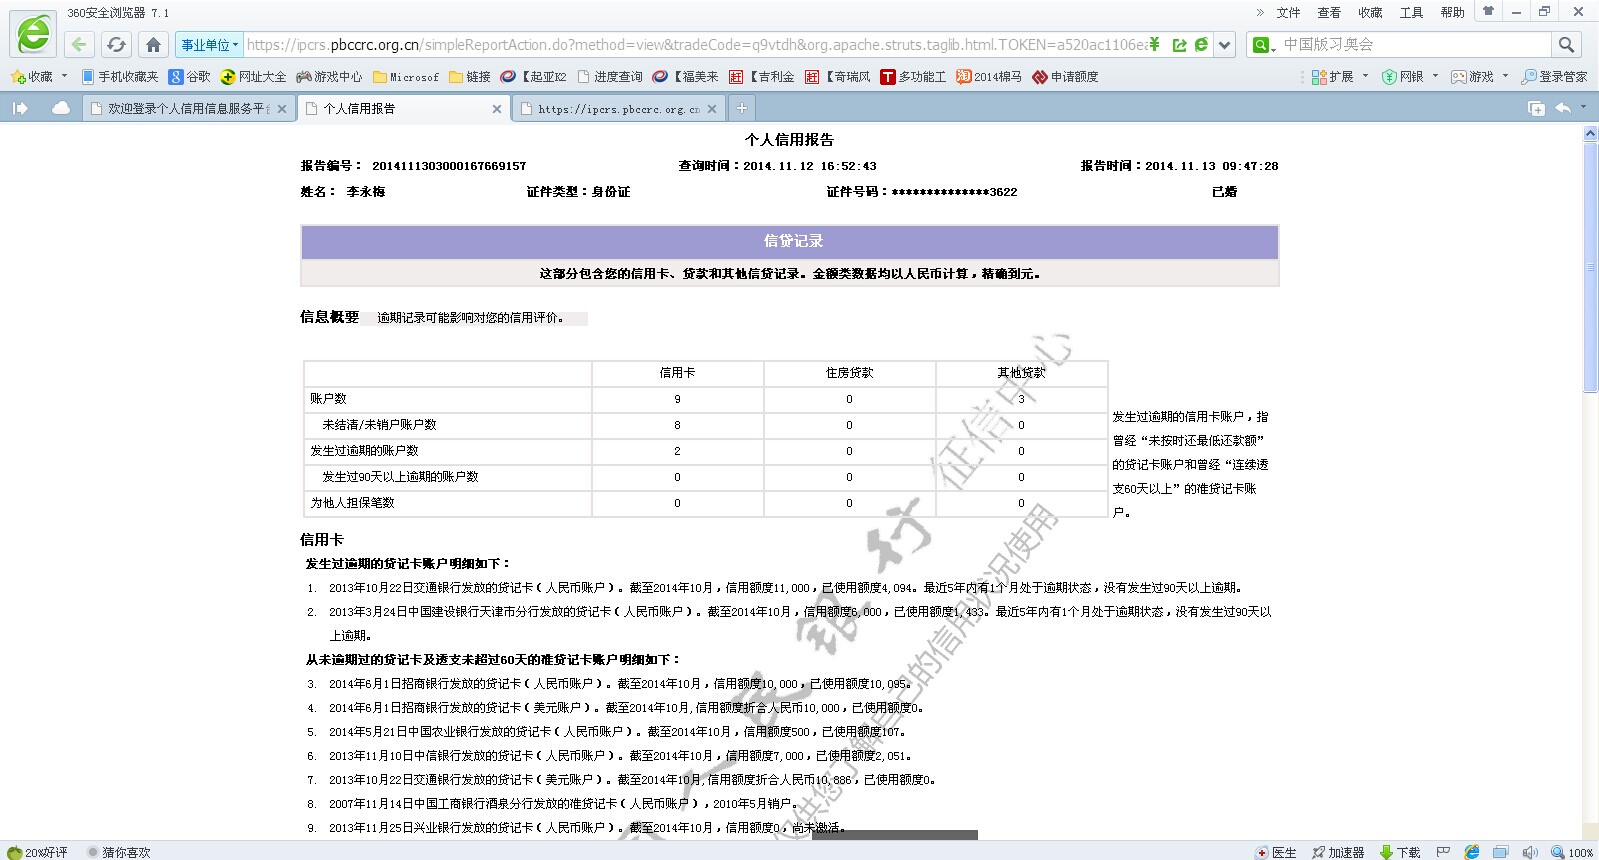The width and height of the screenshot is (1599, 860).
Task: Open the browser skin settings icon
Action: click(1488, 12)
